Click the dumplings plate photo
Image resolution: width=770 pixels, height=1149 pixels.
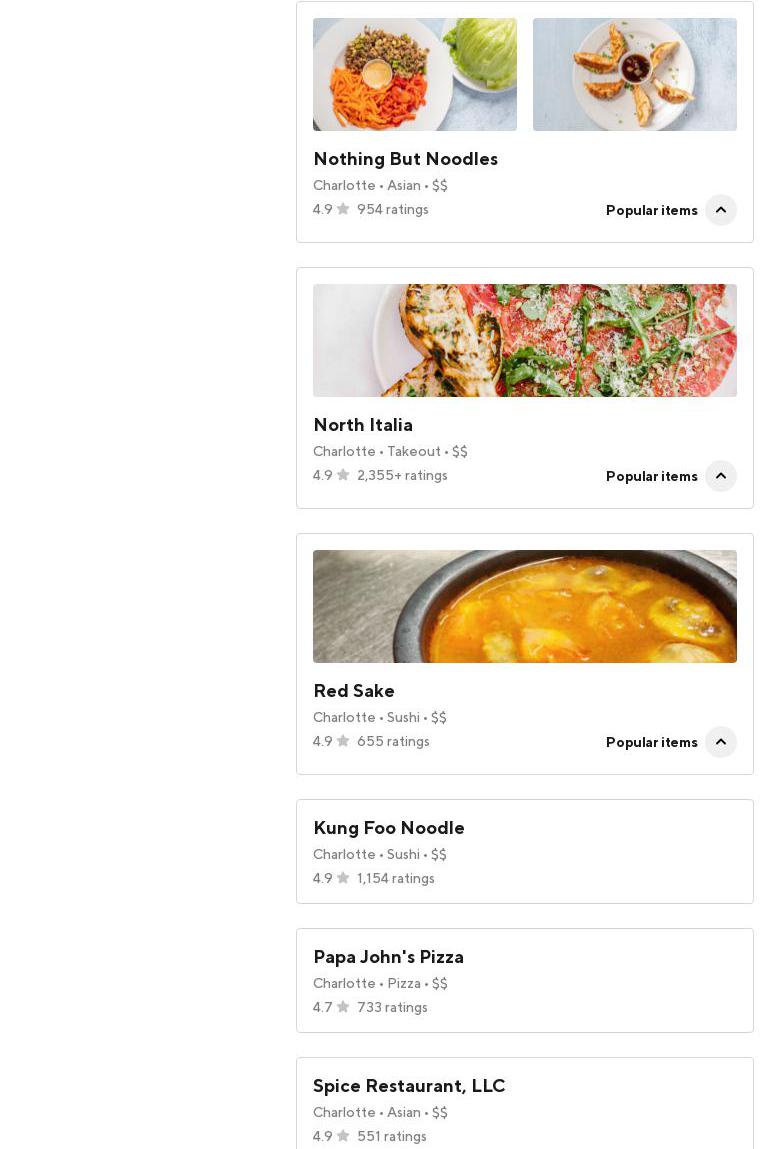click(634, 75)
